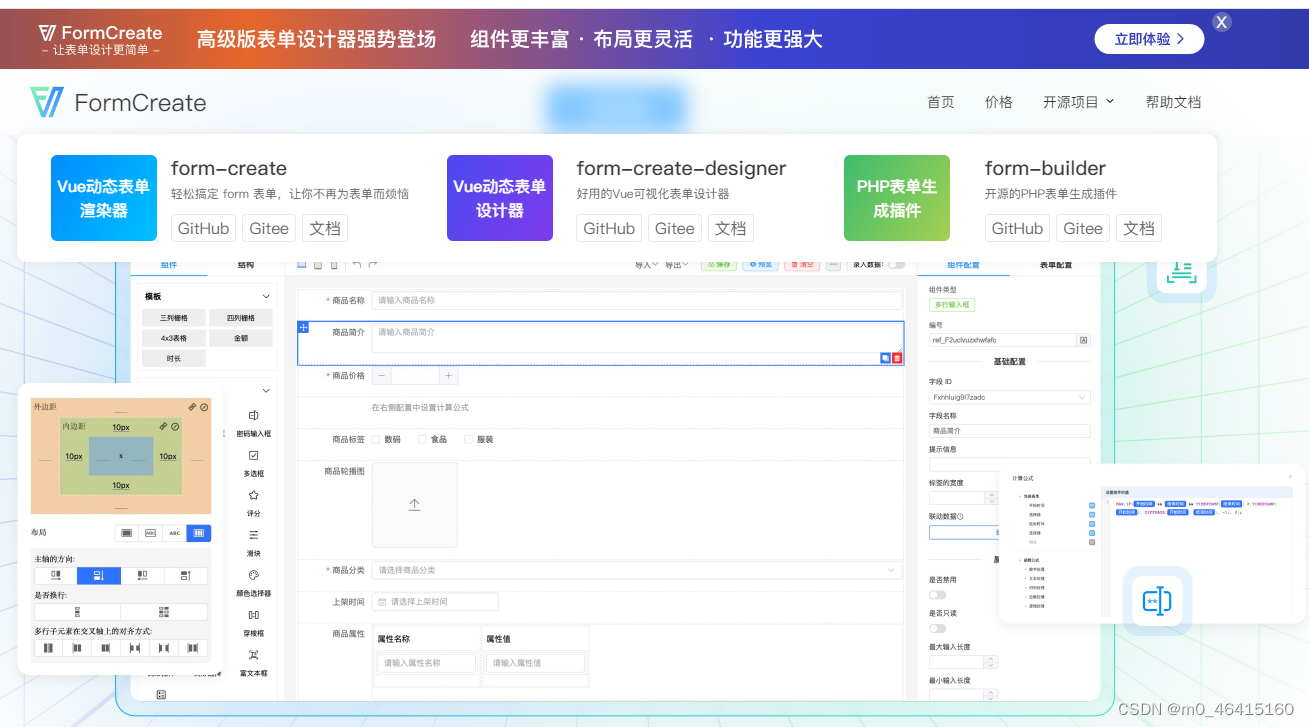The width and height of the screenshot is (1309, 727).
Task: Select the 四列栅格 template
Action: click(x=241, y=318)
